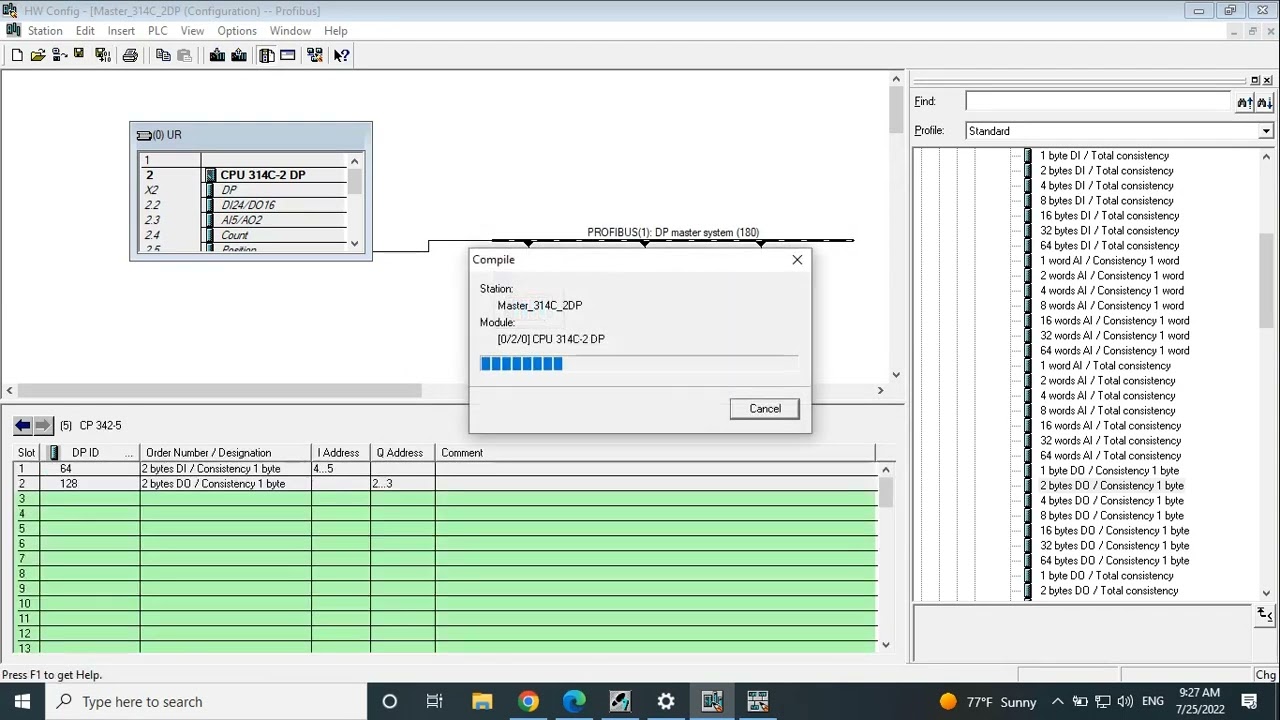This screenshot has width=1280, height=720.
Task: Click the search downward binoculars icon
Action: click(1264, 102)
